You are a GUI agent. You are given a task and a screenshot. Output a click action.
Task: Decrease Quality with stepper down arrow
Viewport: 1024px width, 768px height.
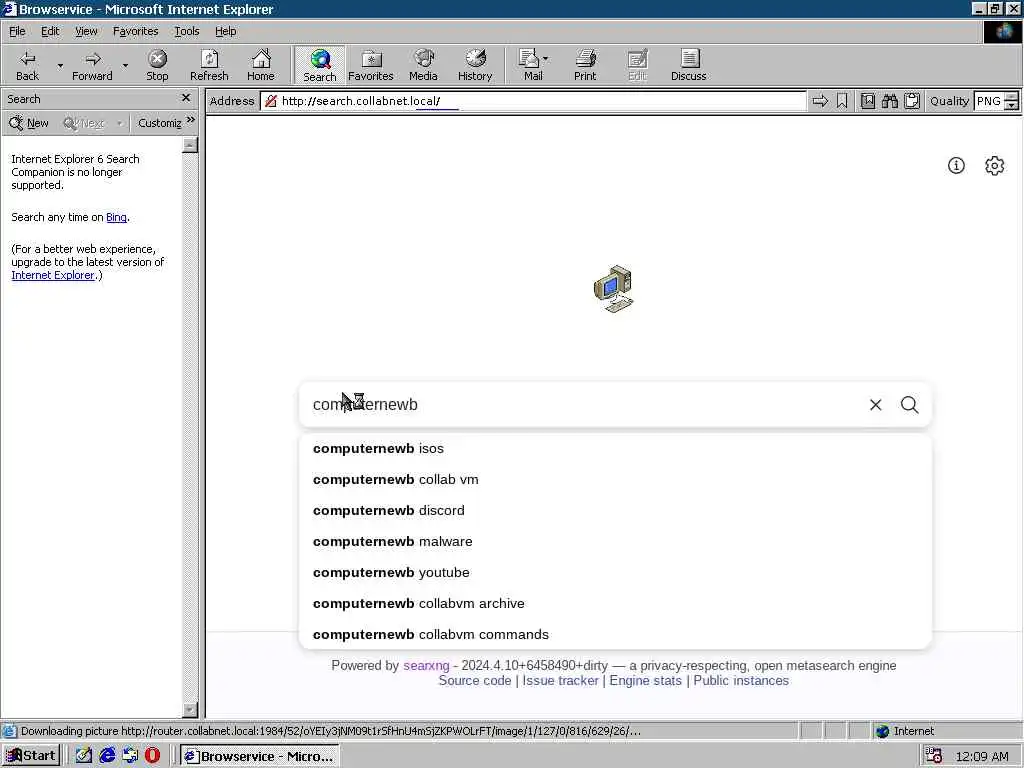tap(1012, 106)
